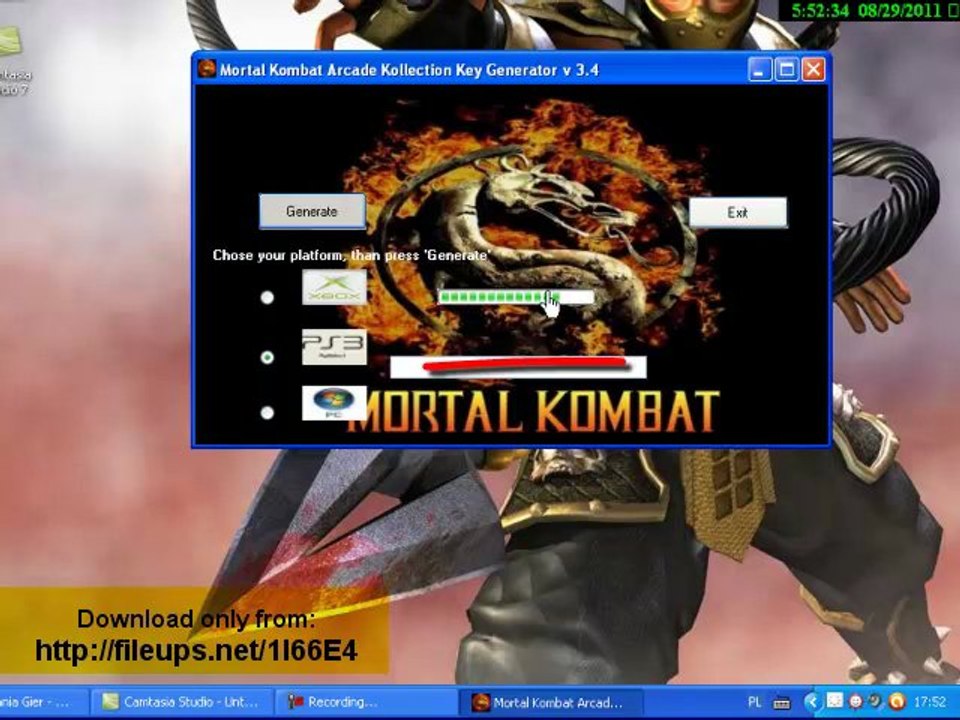Click the 'Chose your platform' instruction text

(351, 255)
